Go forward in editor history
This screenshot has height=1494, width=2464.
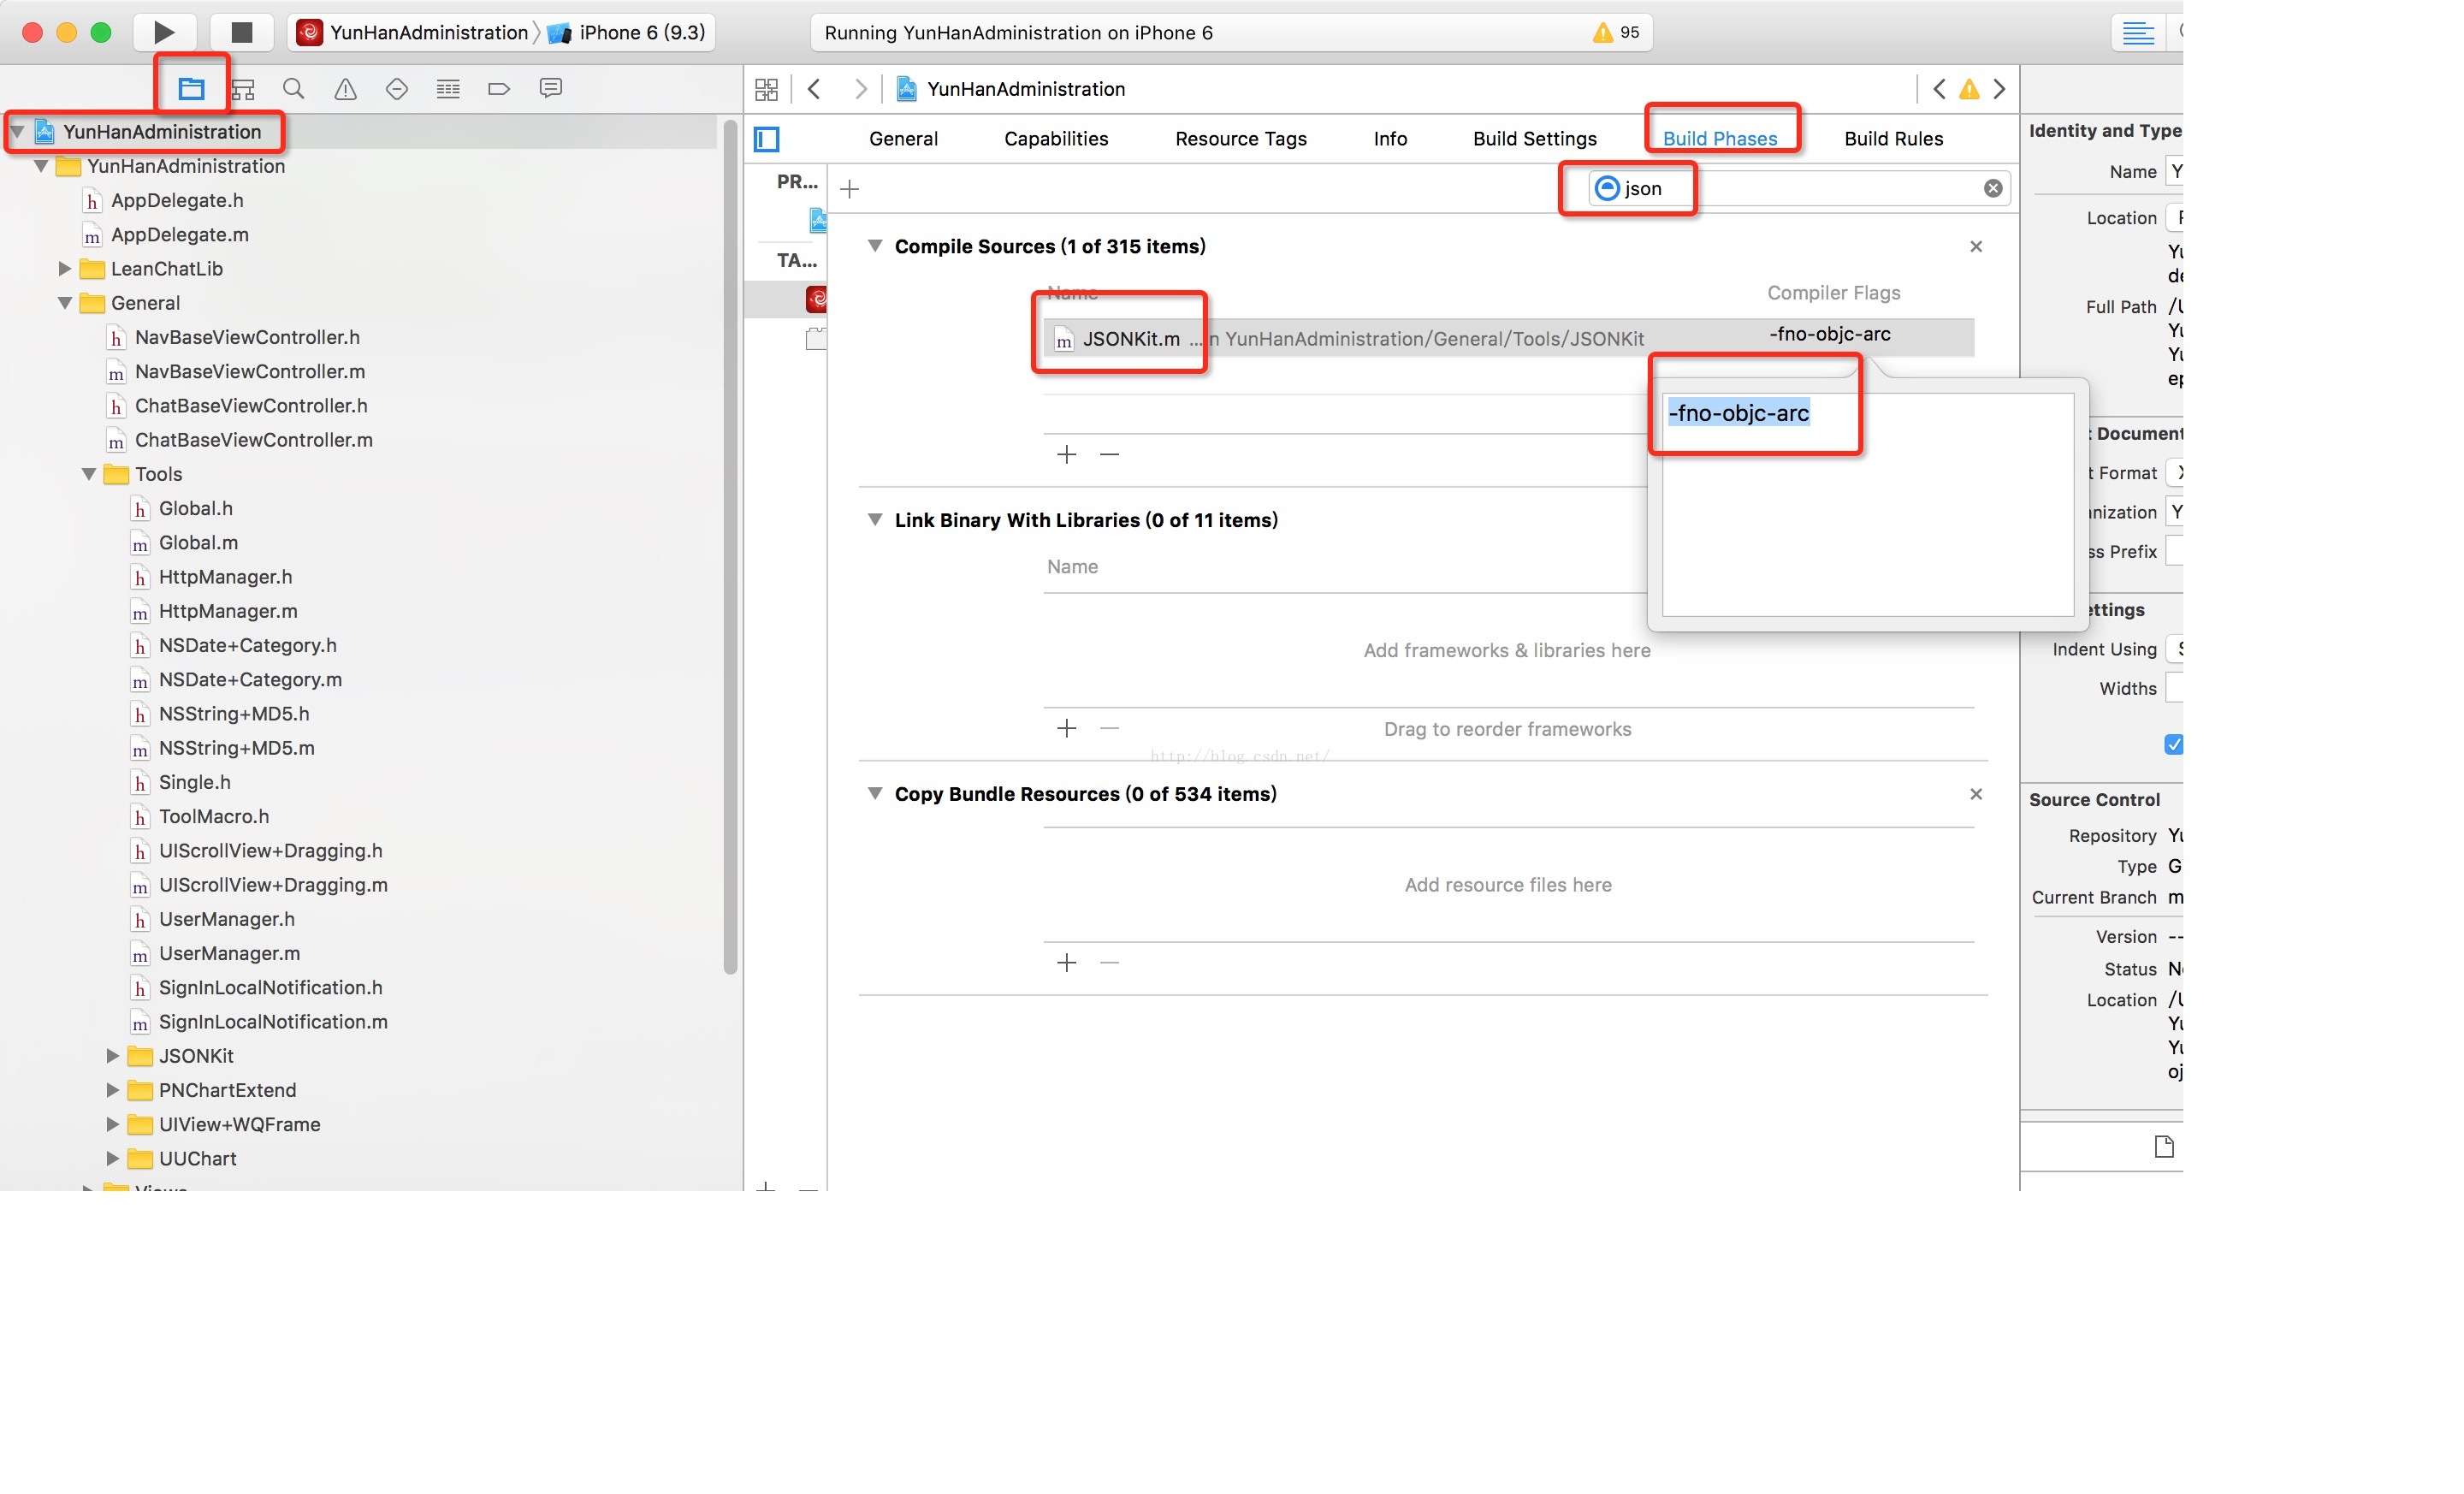(x=860, y=89)
